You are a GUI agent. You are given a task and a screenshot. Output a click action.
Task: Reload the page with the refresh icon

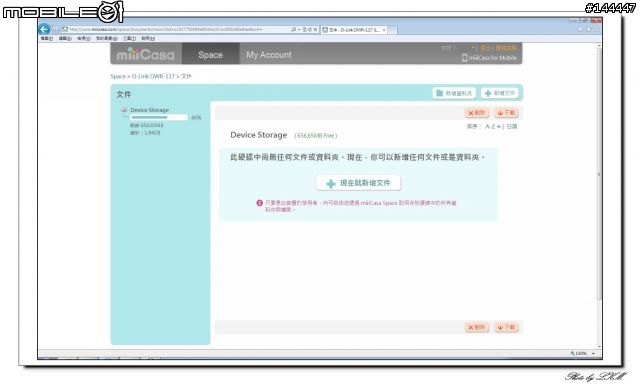tap(310, 29)
